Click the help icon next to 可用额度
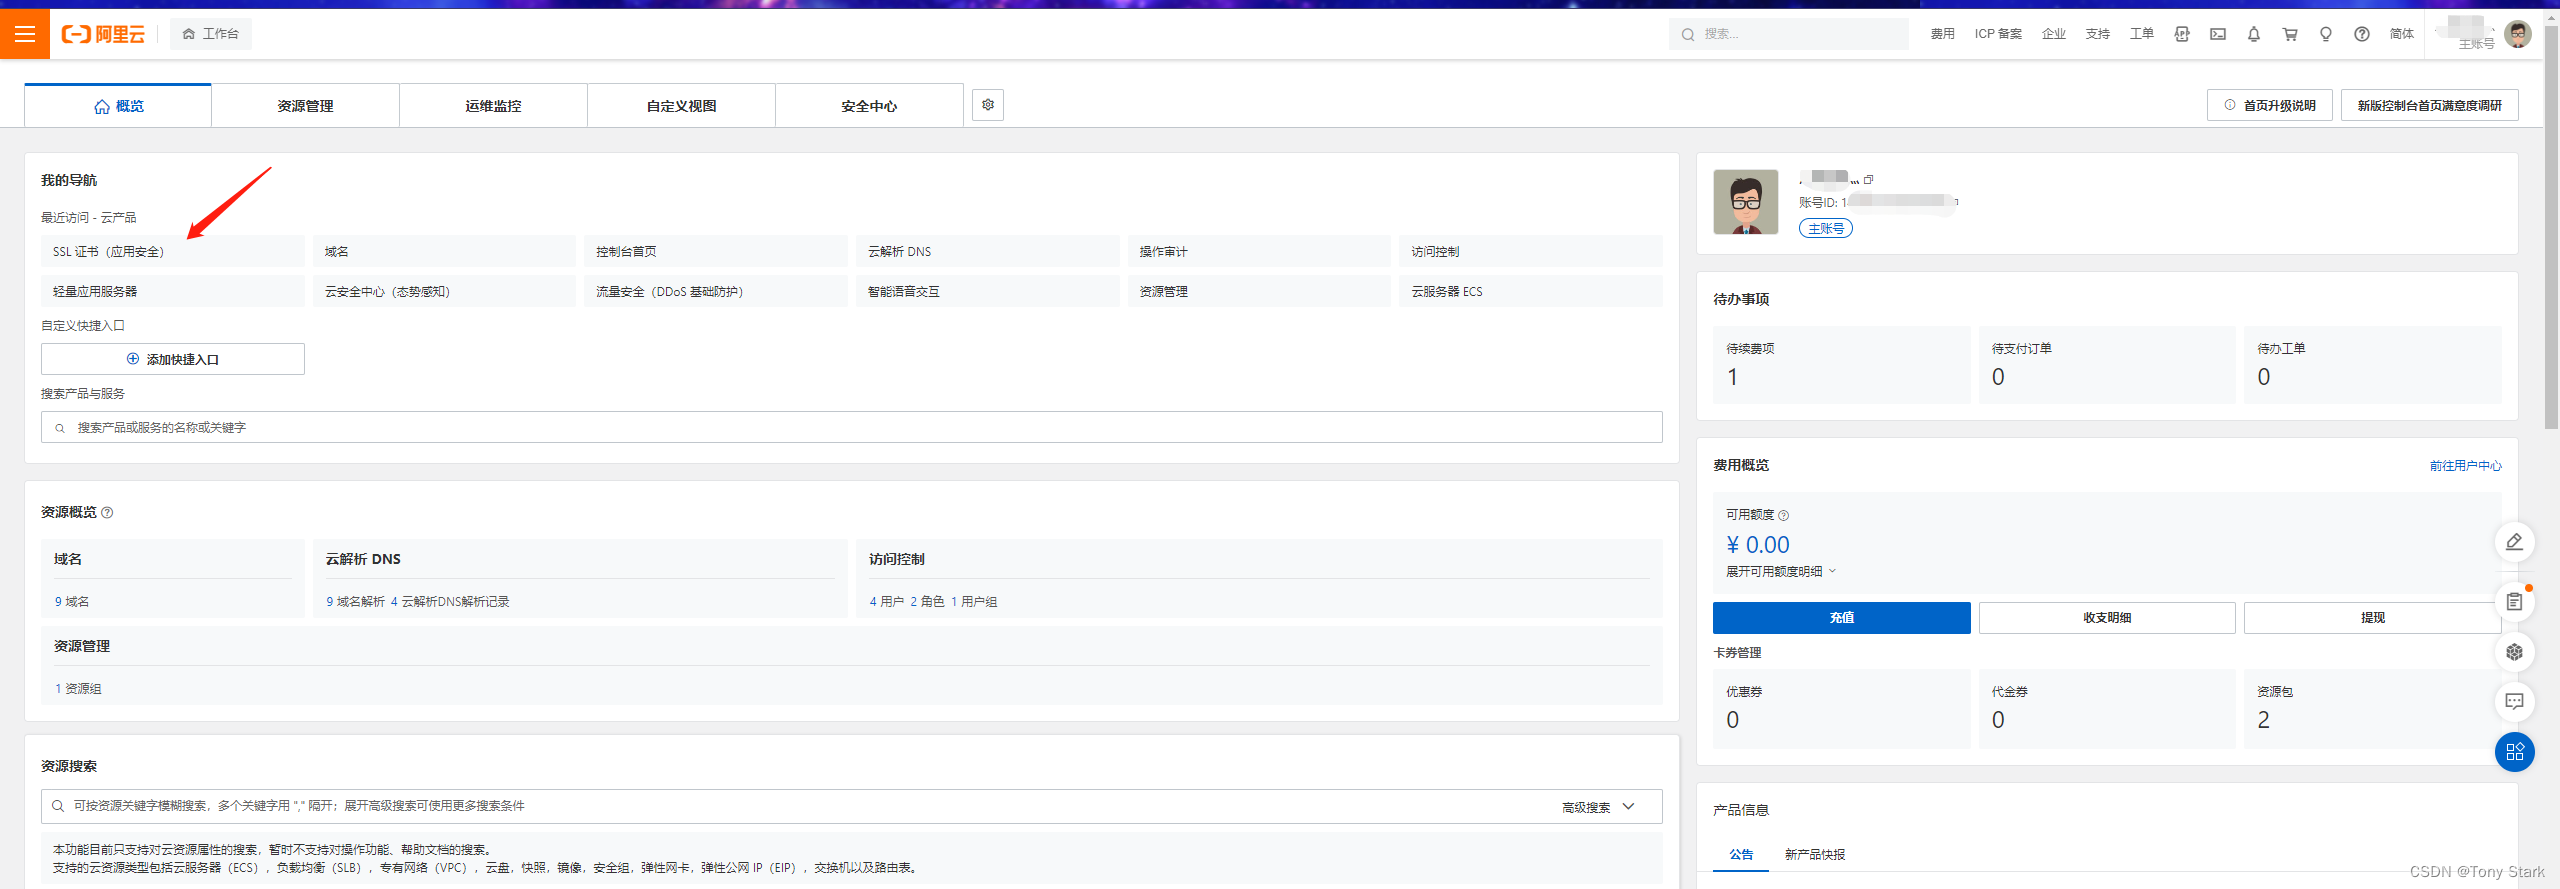The height and width of the screenshot is (889, 2560). [x=1784, y=516]
